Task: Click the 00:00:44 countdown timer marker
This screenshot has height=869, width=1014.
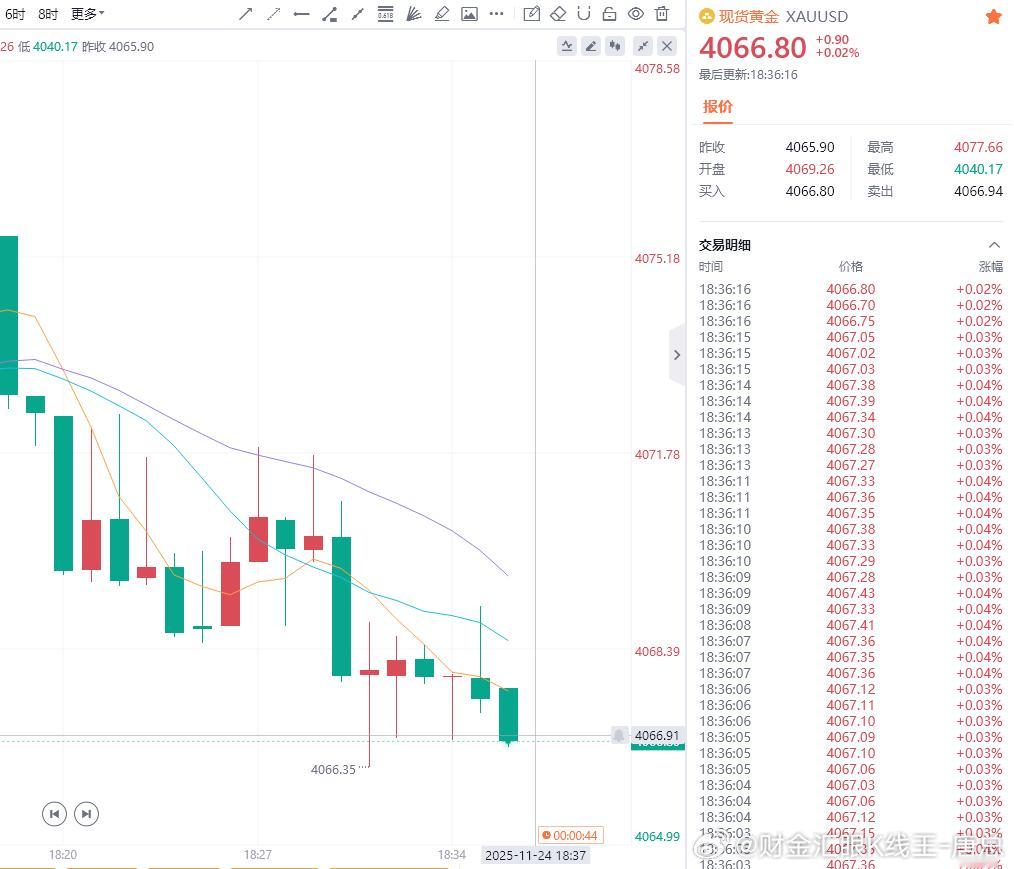Action: [570, 834]
